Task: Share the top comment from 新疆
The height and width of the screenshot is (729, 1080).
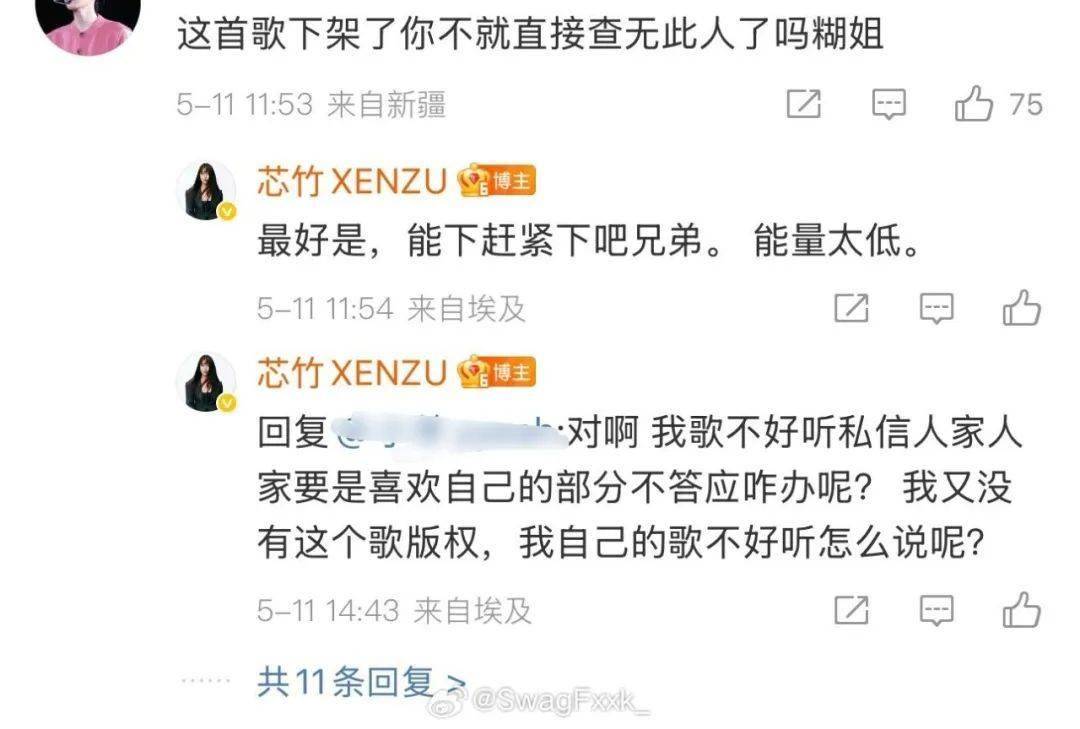Action: 804,105
